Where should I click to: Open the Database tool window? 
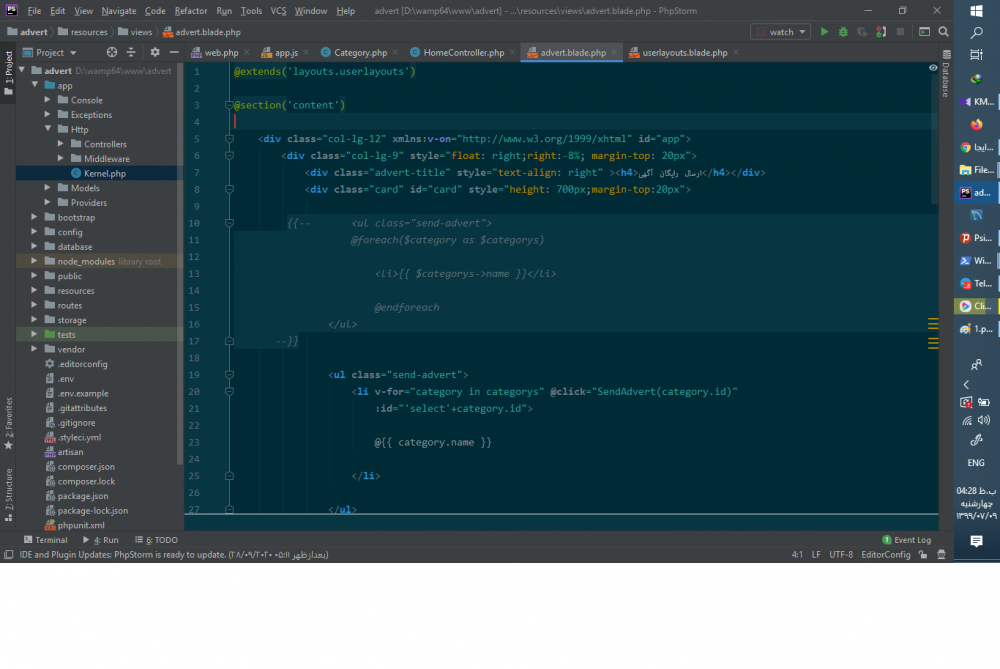(946, 73)
